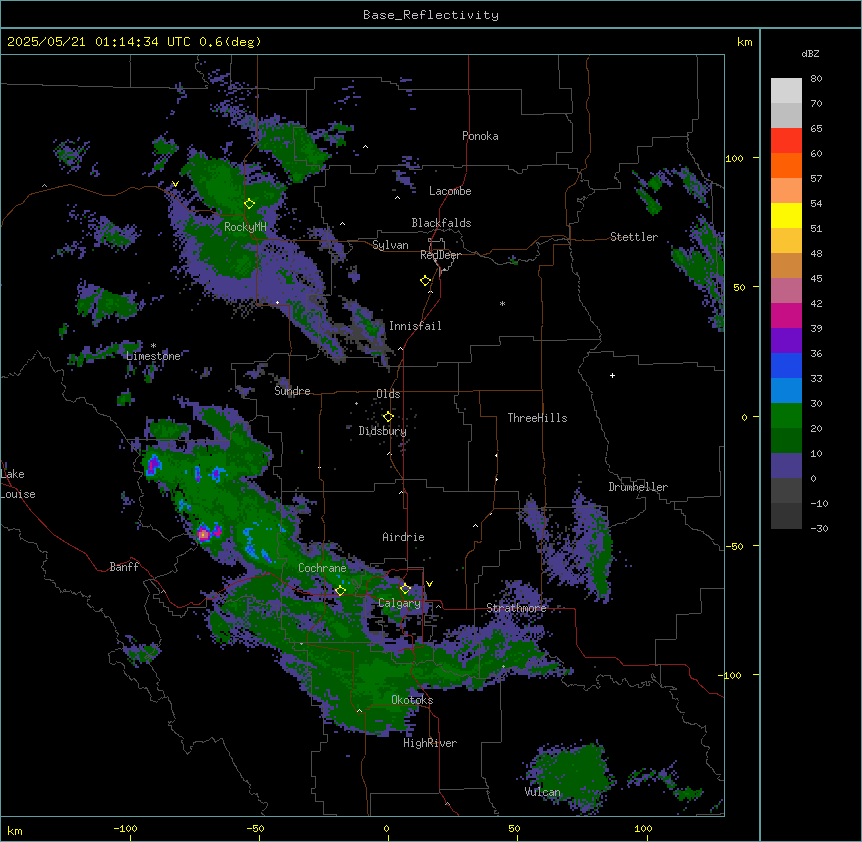Pick the light gray 70-80 dBZ legend swatch
Image resolution: width=862 pixels, height=842 pixels.
pyautogui.click(x=786, y=91)
